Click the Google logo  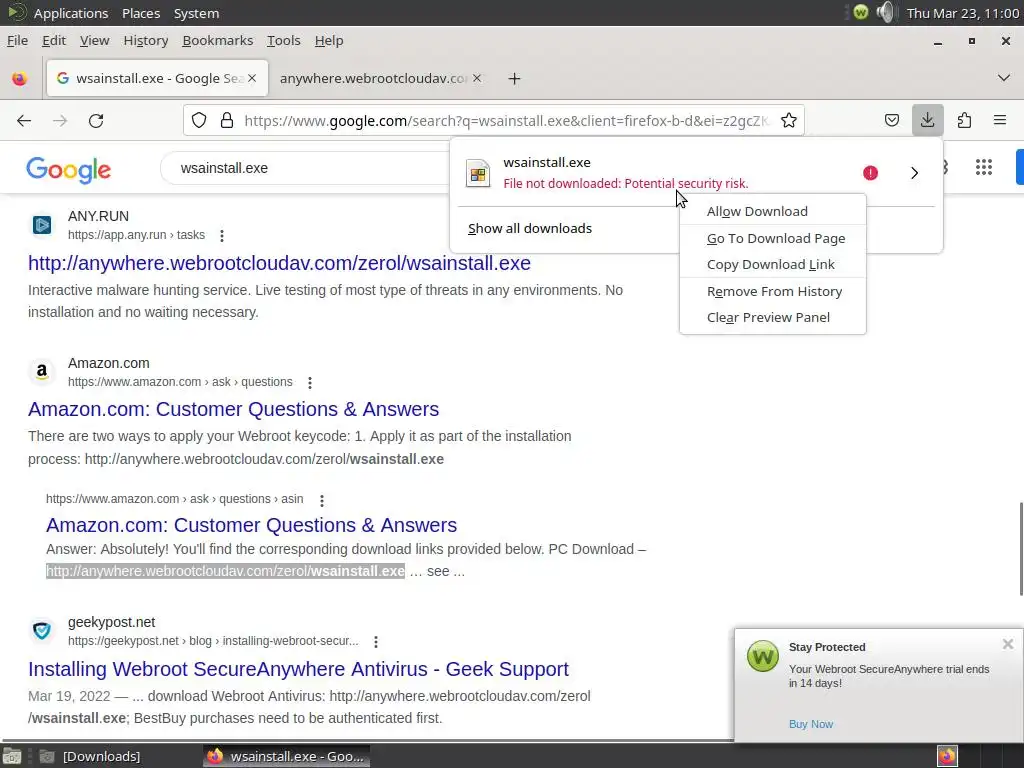point(69,170)
